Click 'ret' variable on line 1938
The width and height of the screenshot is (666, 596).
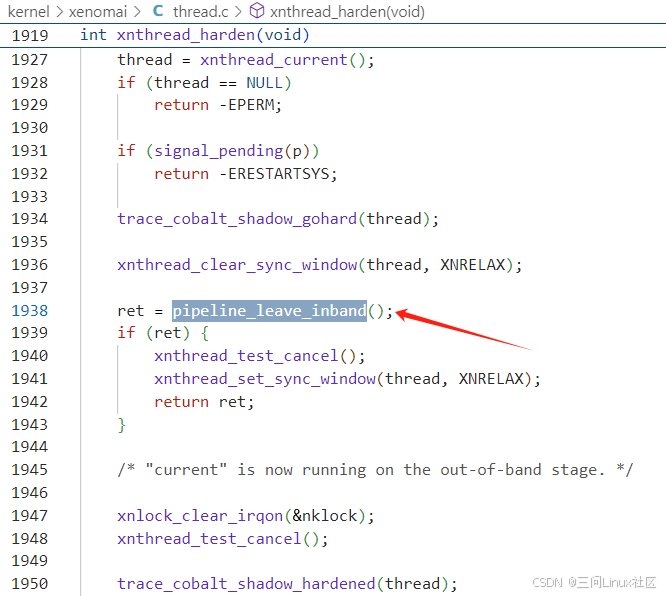[131, 311]
